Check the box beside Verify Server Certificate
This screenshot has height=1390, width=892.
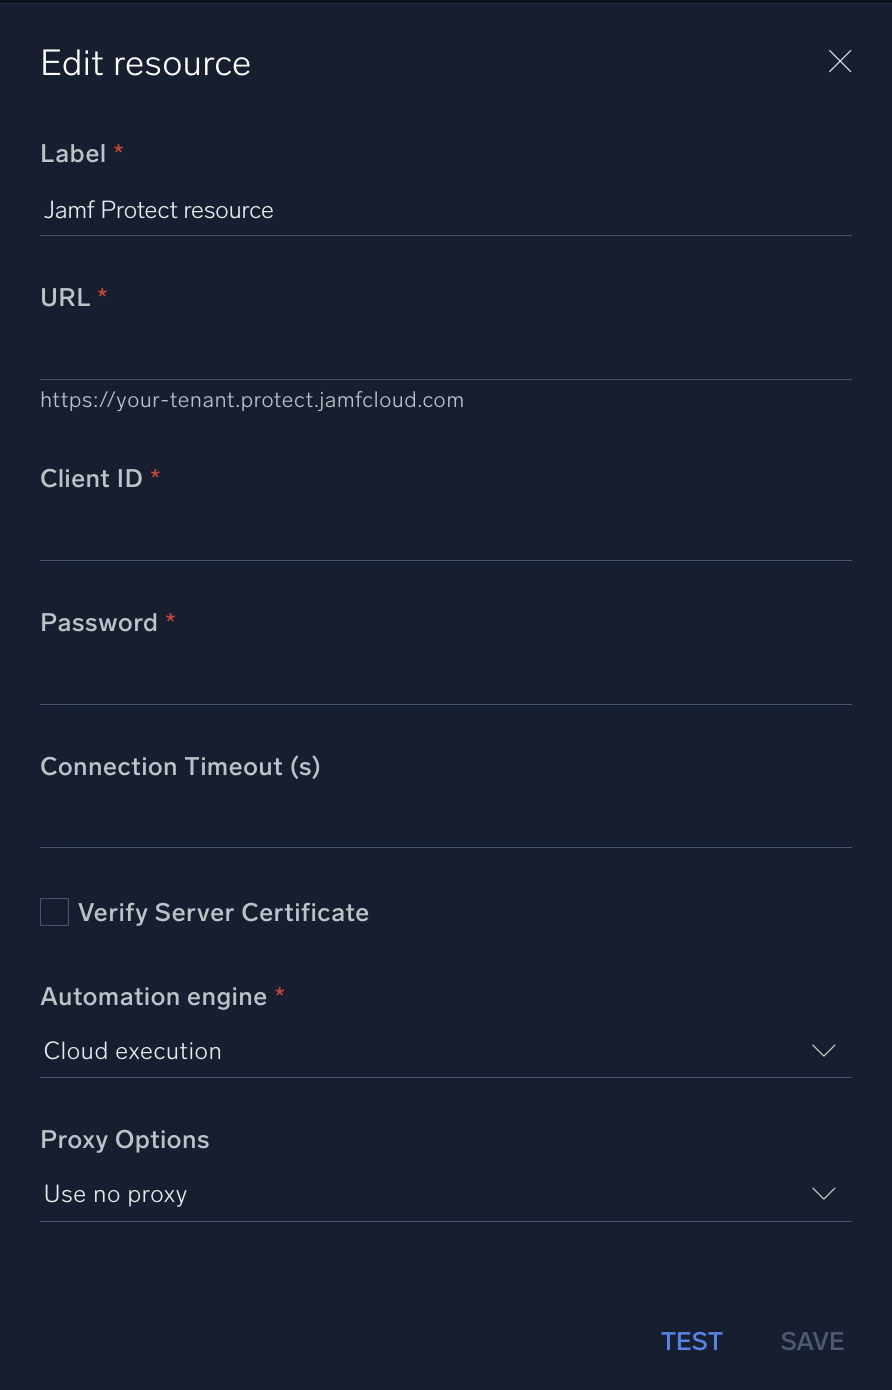54,912
